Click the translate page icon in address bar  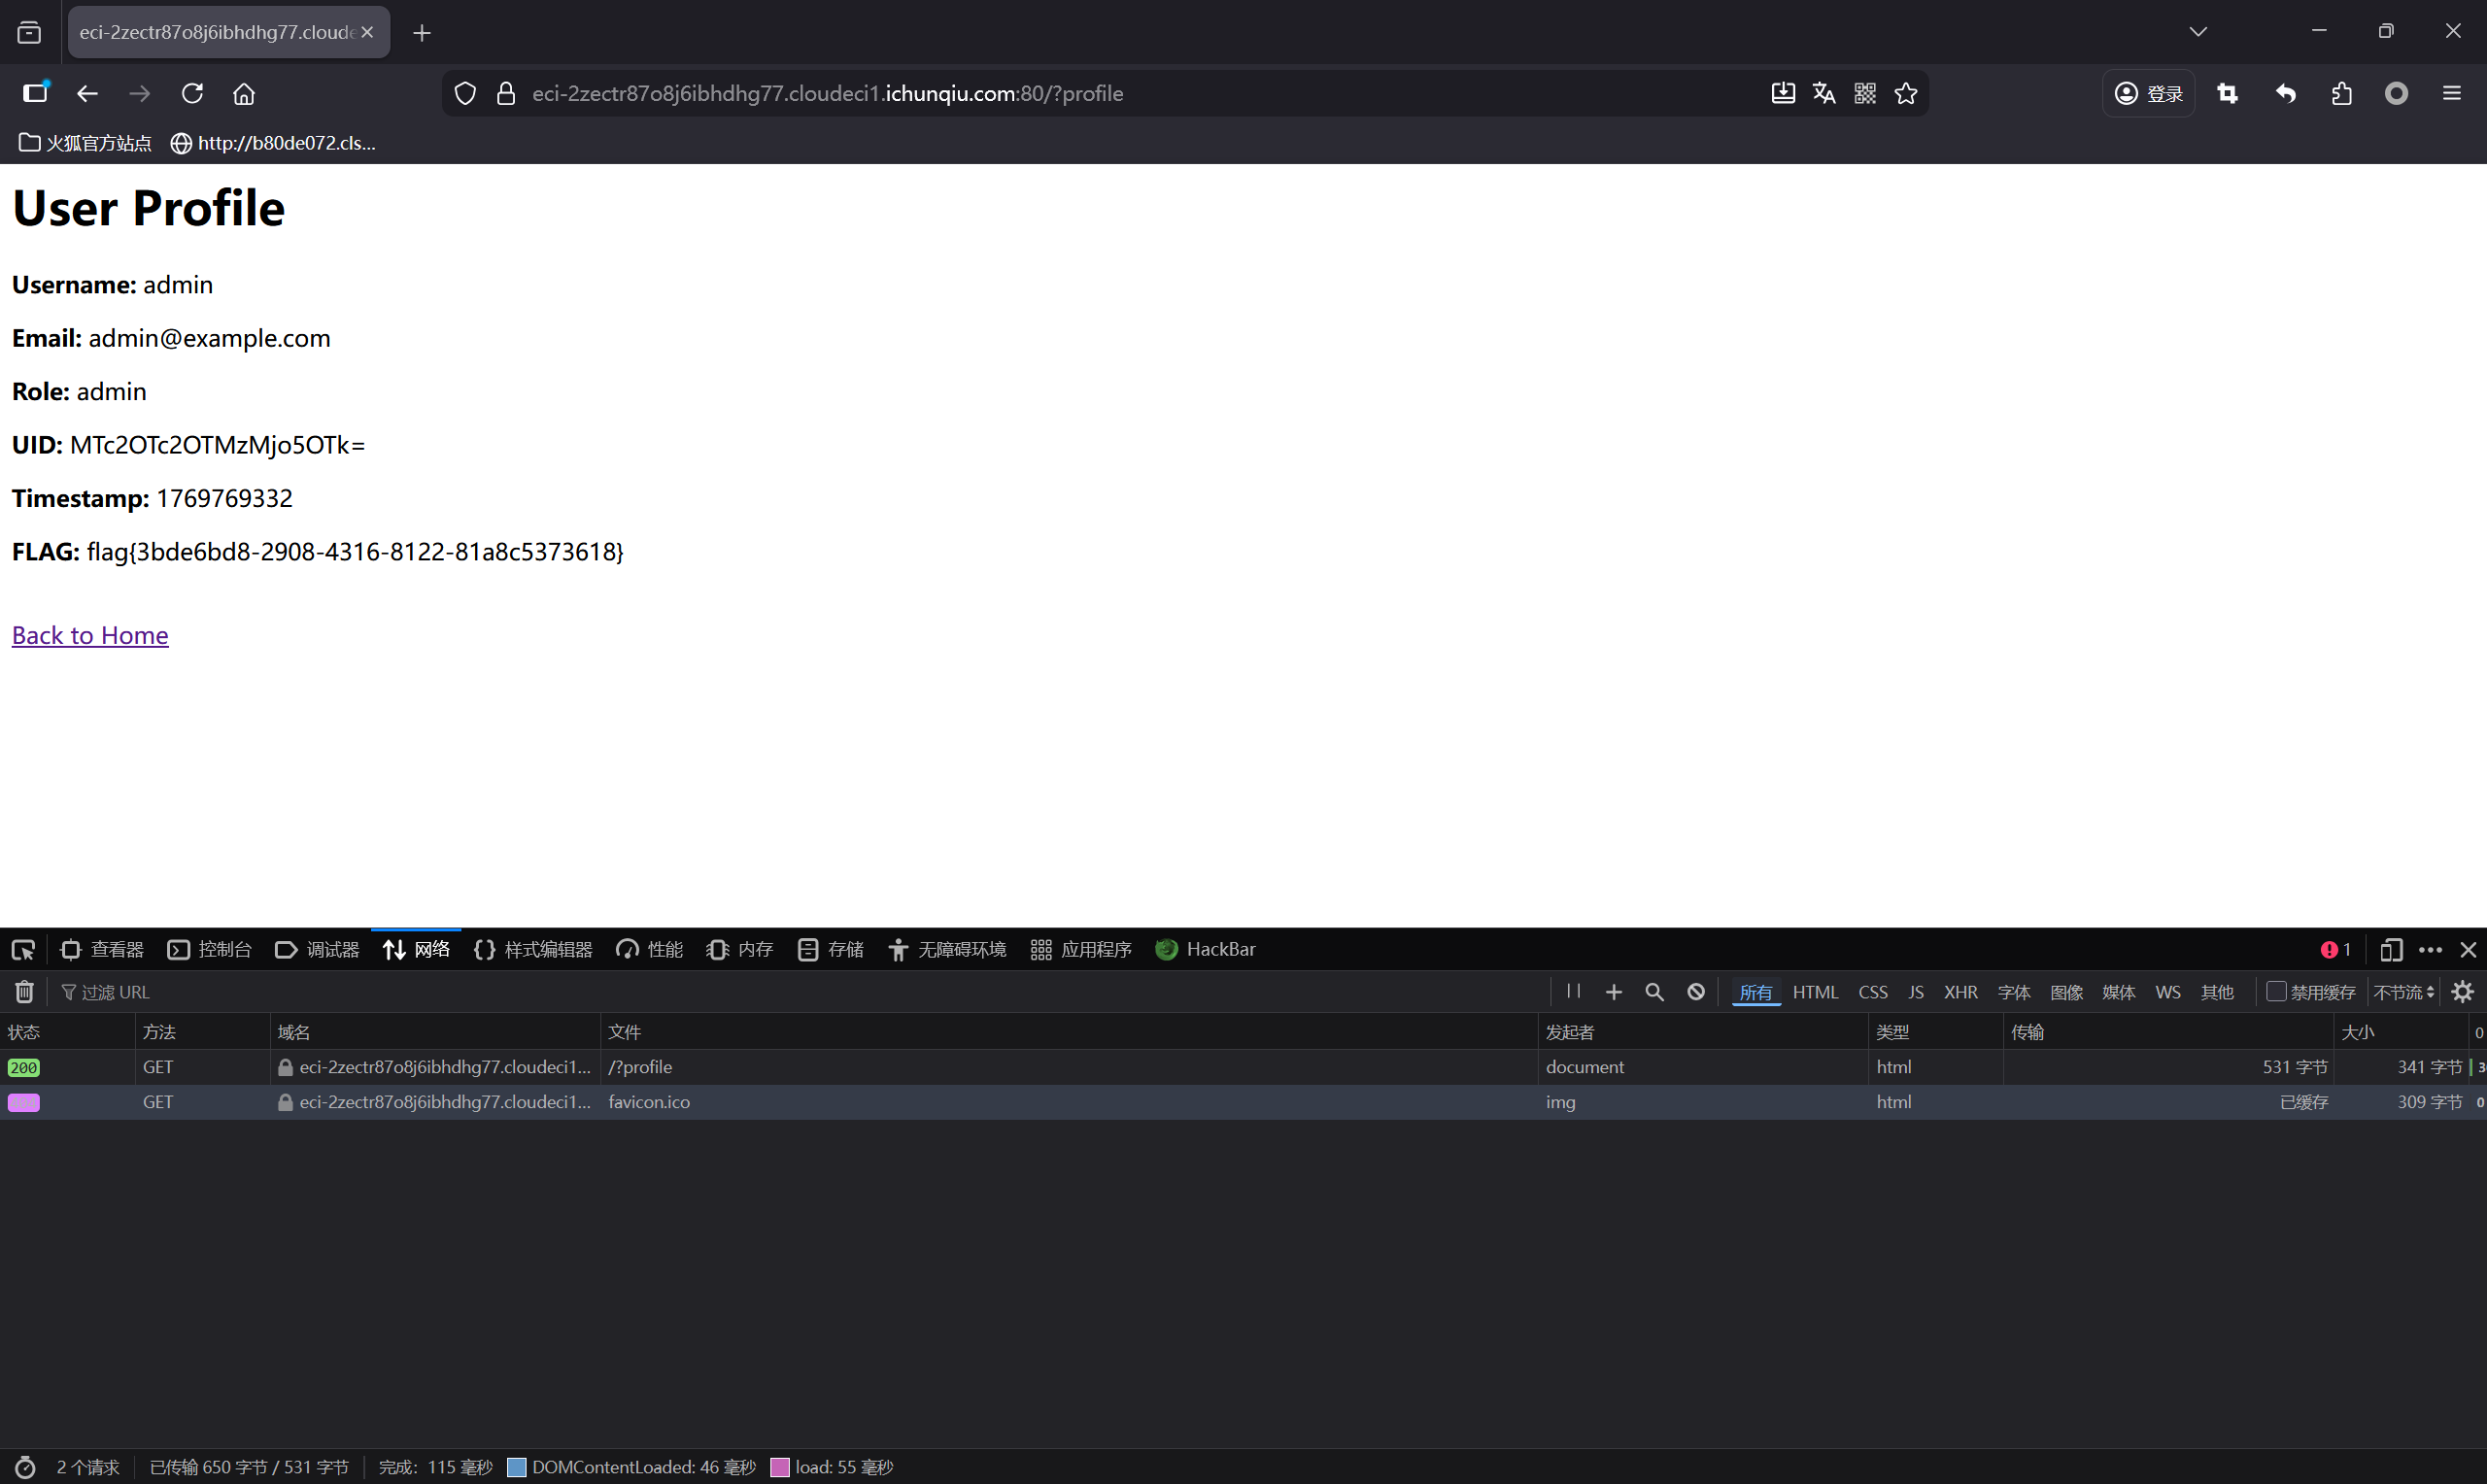point(1824,93)
